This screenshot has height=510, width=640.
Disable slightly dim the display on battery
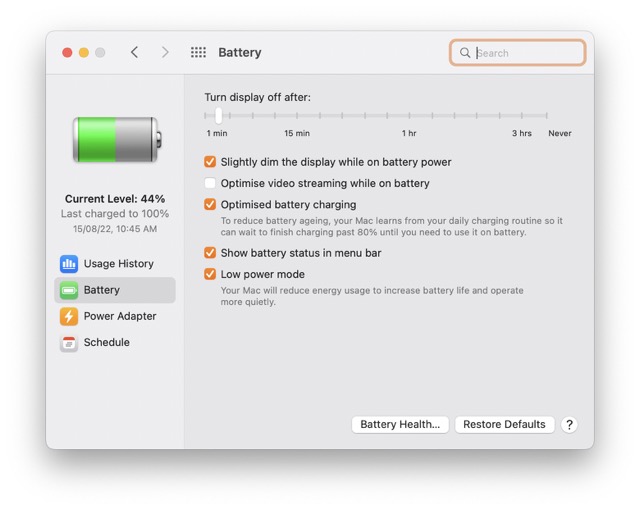(x=210, y=162)
